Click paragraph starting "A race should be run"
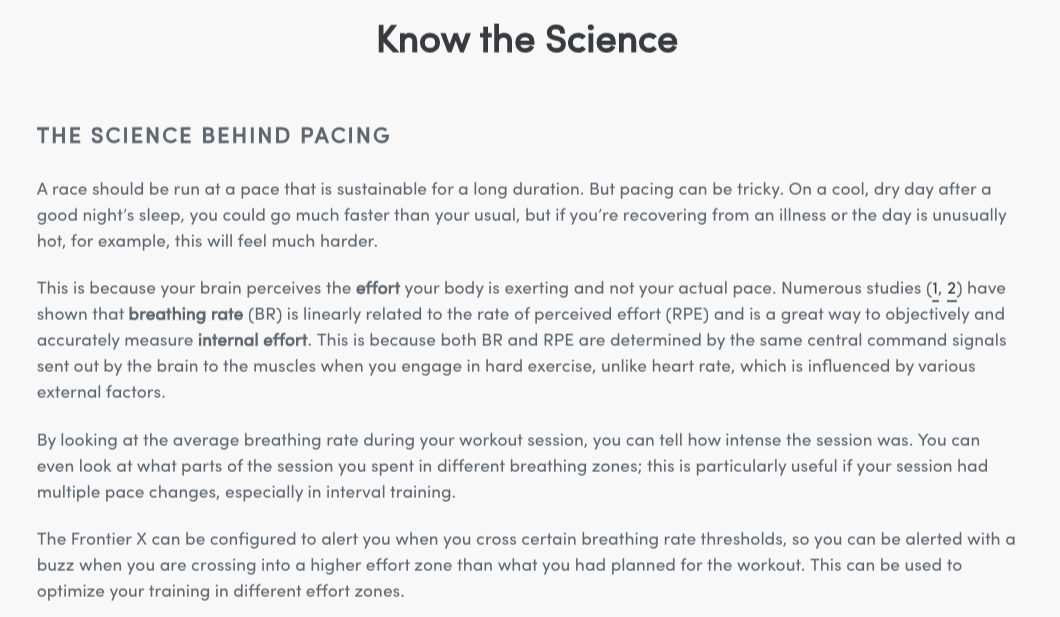This screenshot has width=1060, height=617. click(520, 214)
